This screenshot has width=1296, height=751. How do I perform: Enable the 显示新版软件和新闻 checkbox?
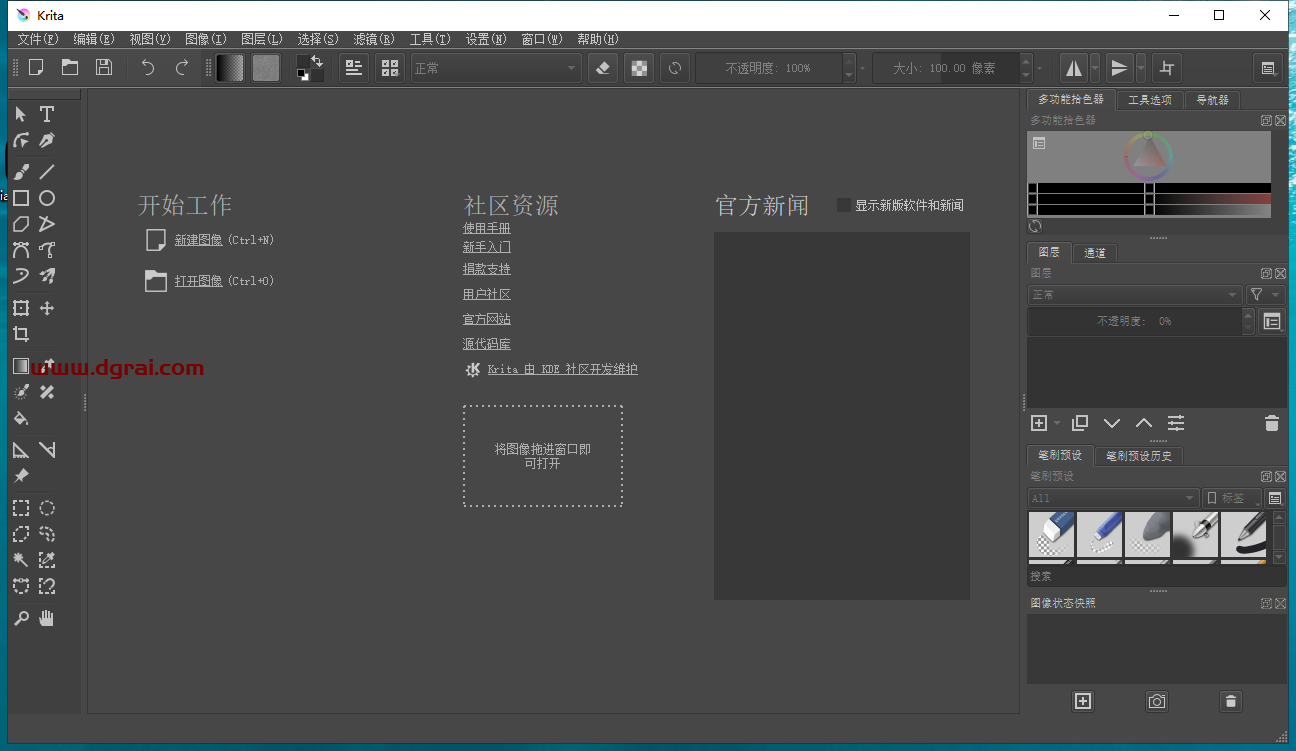(x=843, y=204)
